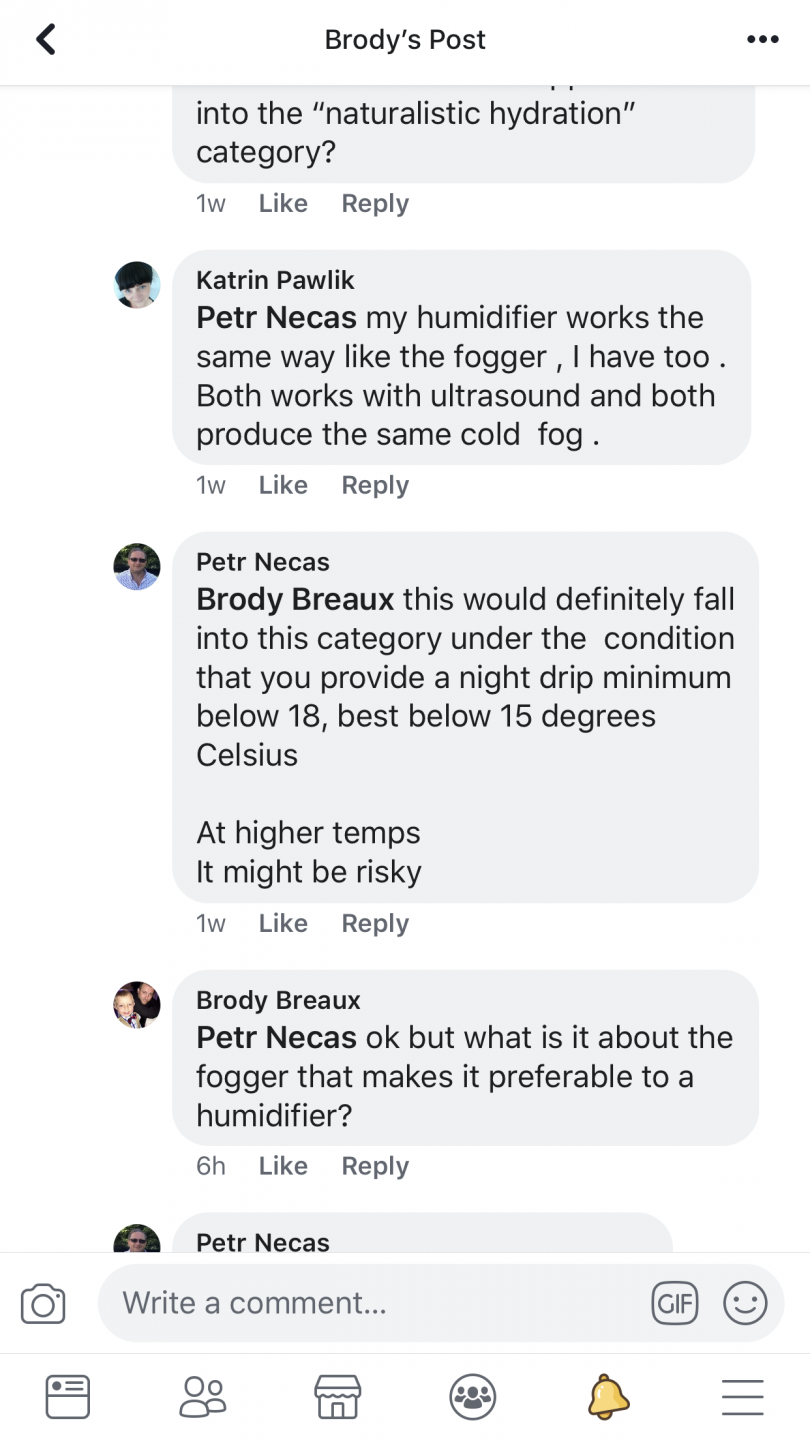Viewport: 810px width, 1440px height.
Task: Tap the camera icon to attach photo
Action: 43,1304
